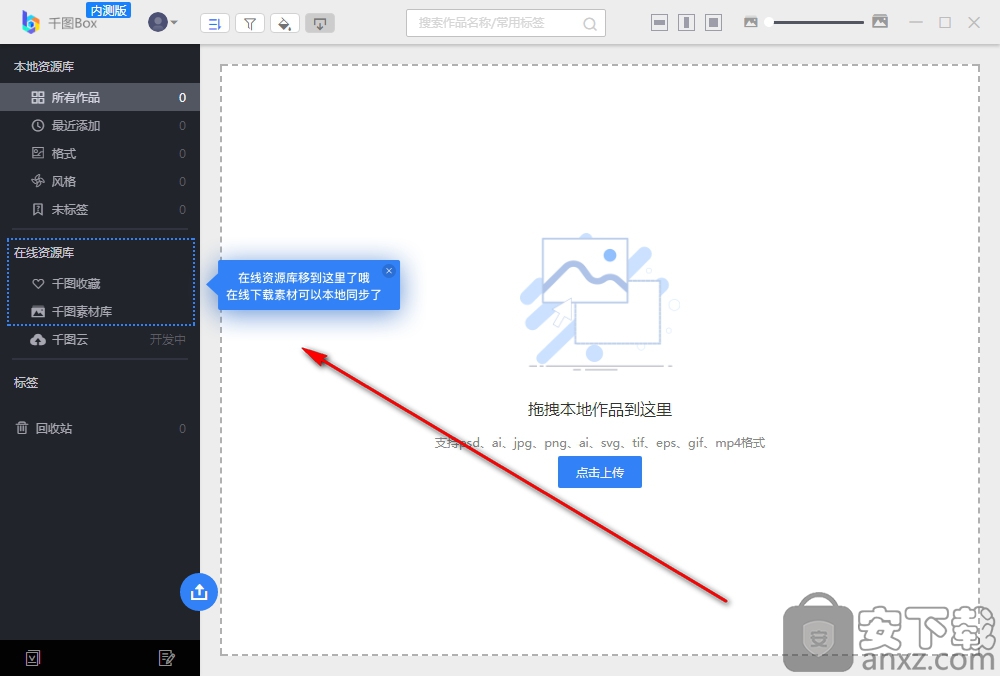Maximize the 千图Box window
Viewport: 1000px width, 676px height.
(945, 22)
